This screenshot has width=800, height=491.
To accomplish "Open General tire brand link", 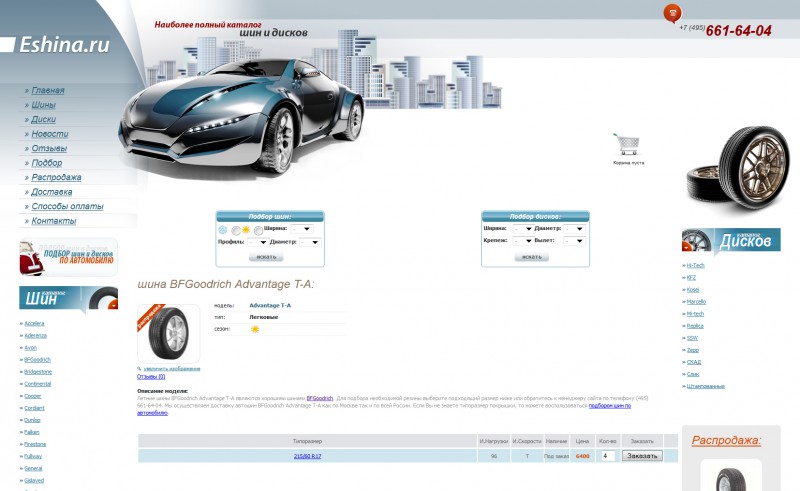I will tap(33, 469).
